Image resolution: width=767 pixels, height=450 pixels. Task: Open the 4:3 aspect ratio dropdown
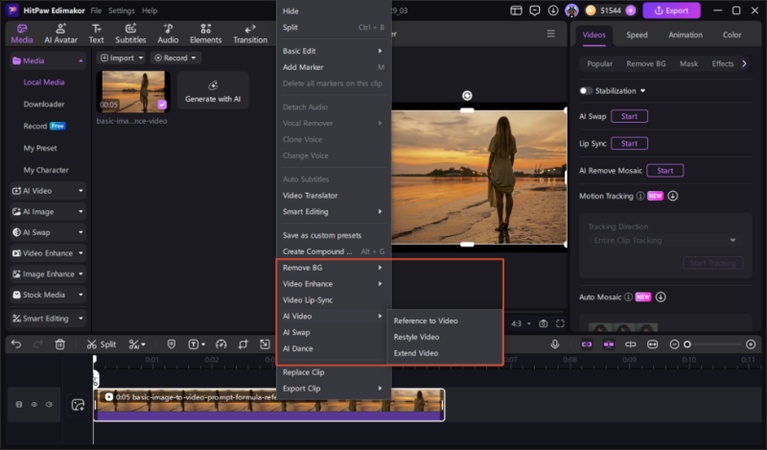[521, 324]
